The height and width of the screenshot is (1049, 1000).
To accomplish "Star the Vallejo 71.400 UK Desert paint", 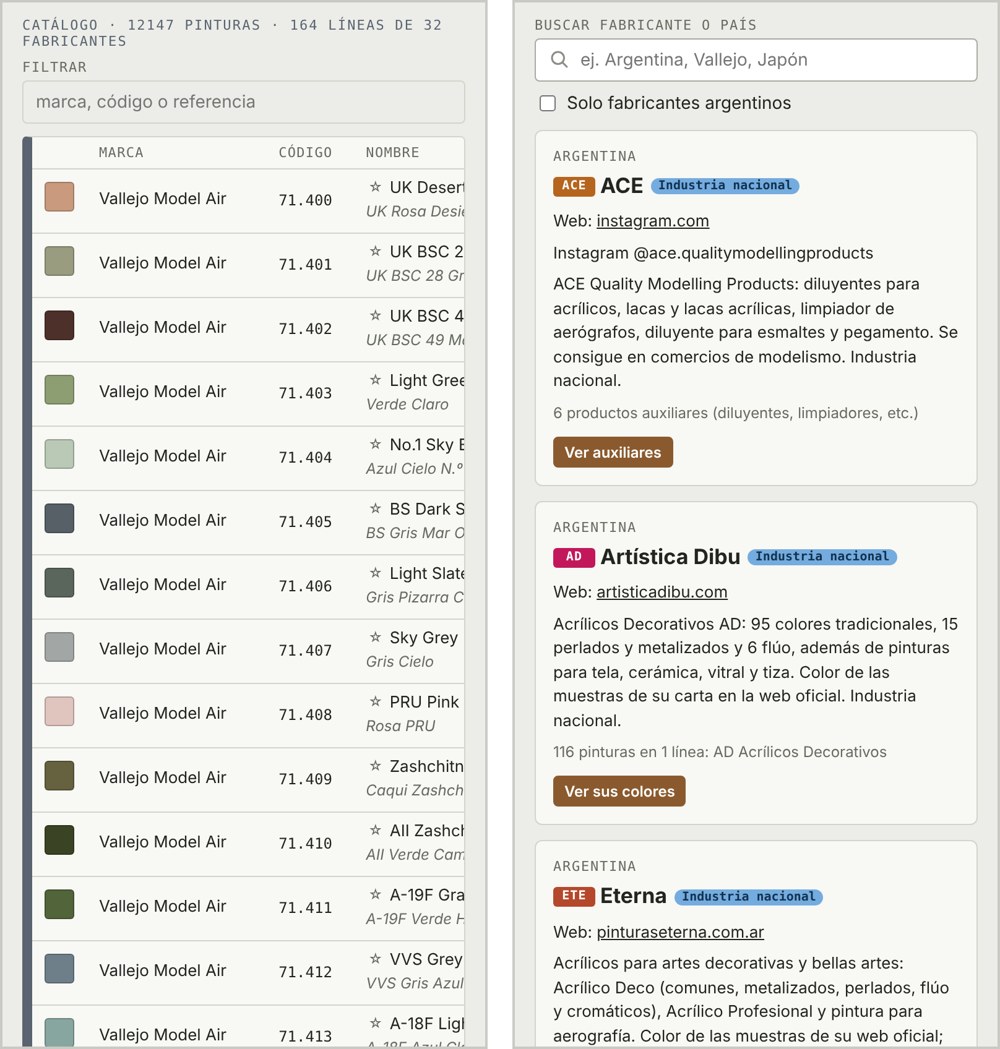I will tap(375, 187).
